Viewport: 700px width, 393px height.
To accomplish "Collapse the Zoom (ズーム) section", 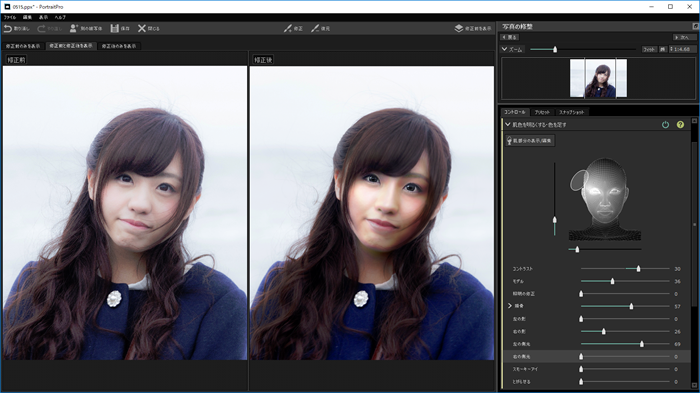I will point(504,49).
